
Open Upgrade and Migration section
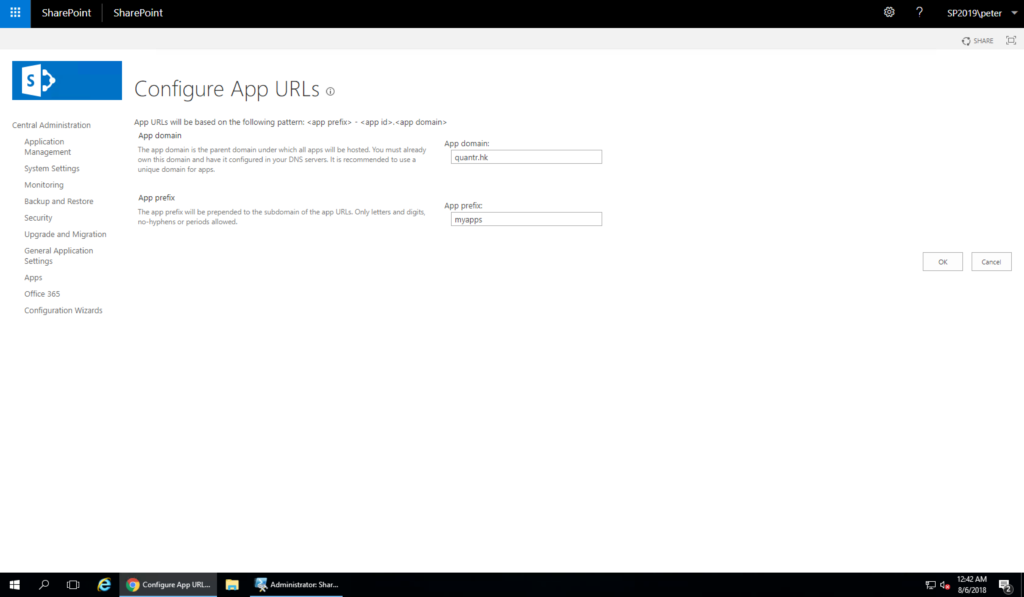tap(65, 234)
